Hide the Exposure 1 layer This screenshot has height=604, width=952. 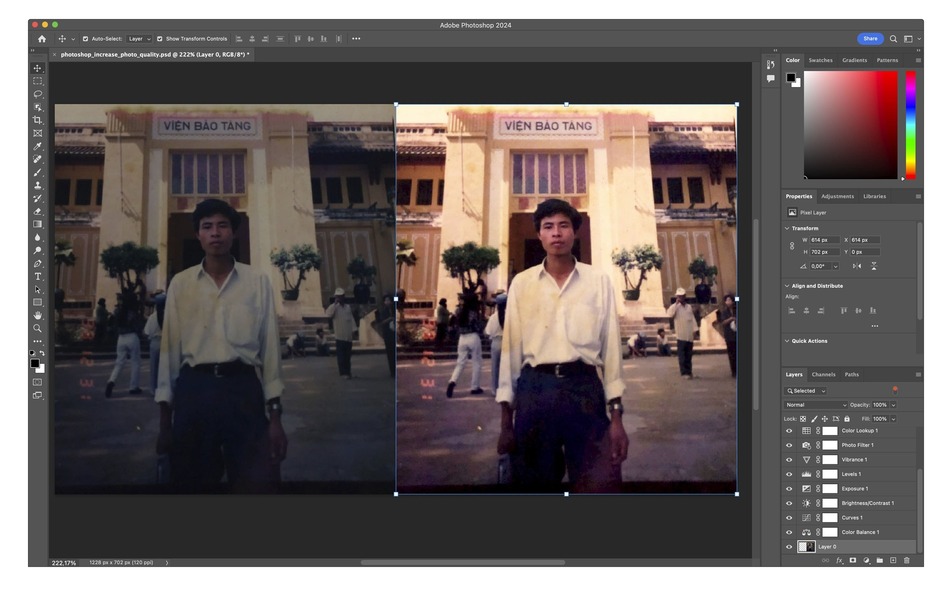(789, 489)
